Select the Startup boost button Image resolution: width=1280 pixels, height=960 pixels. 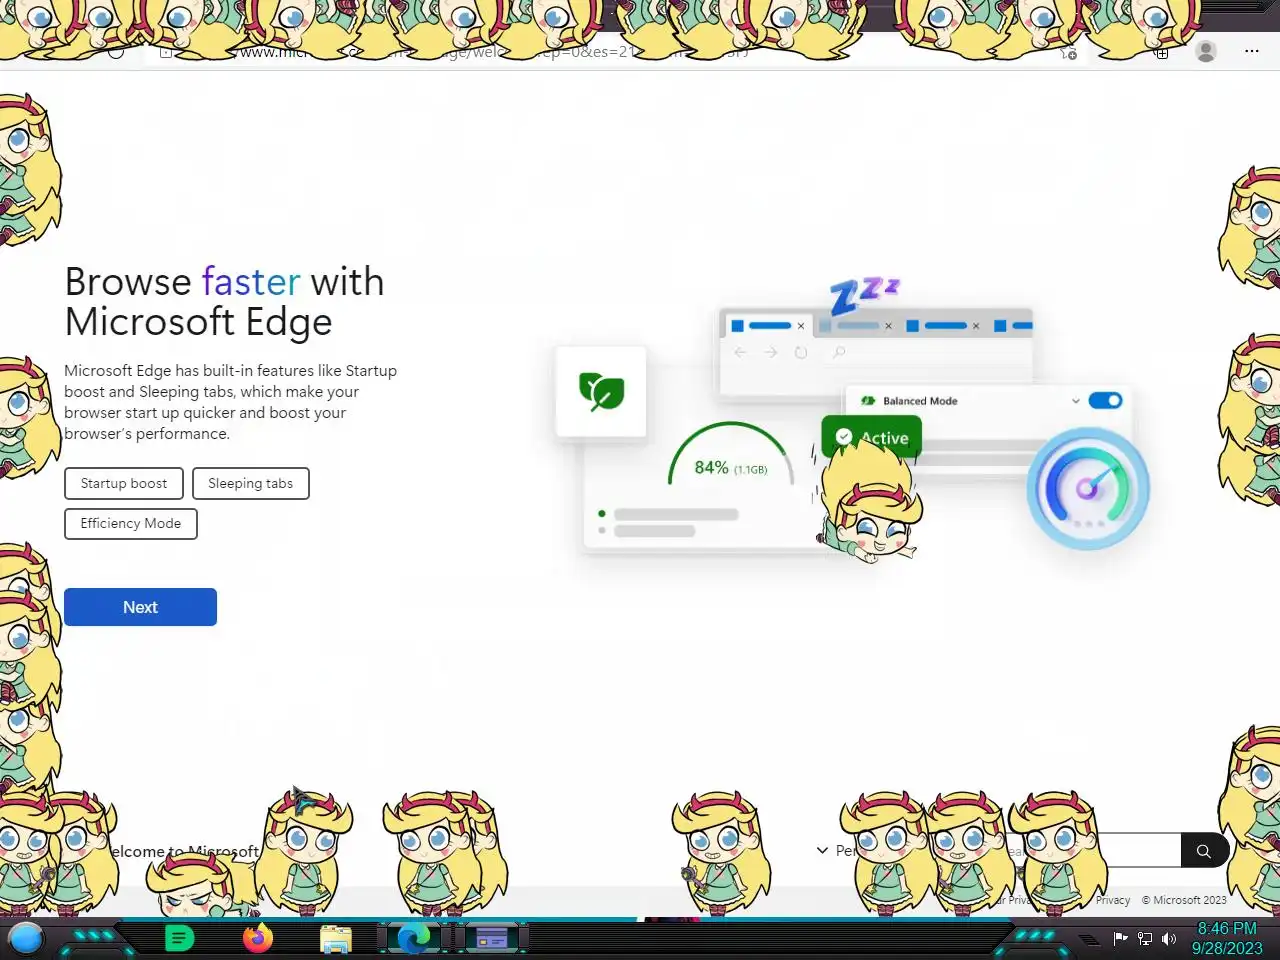(124, 483)
